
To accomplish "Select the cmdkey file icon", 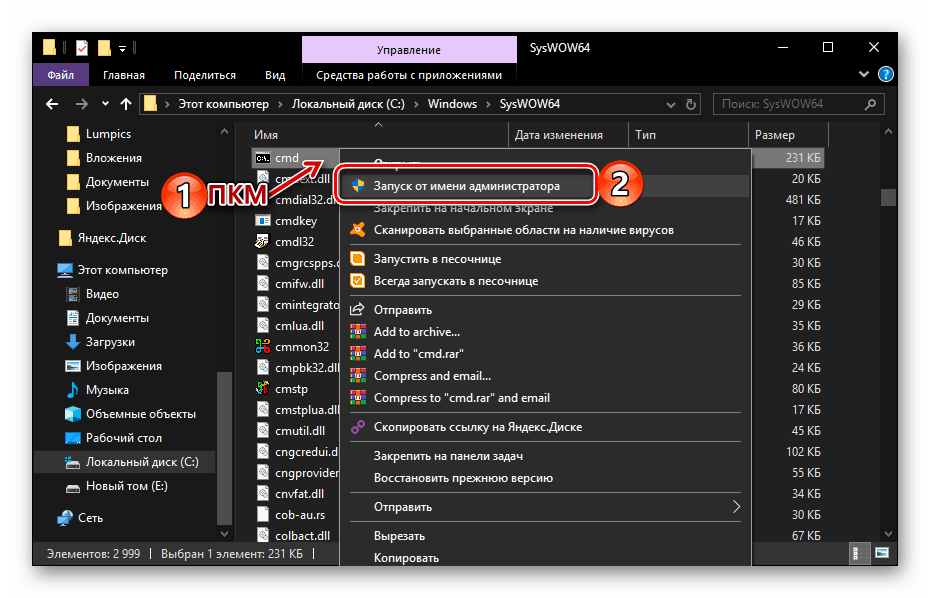I will coord(263,221).
